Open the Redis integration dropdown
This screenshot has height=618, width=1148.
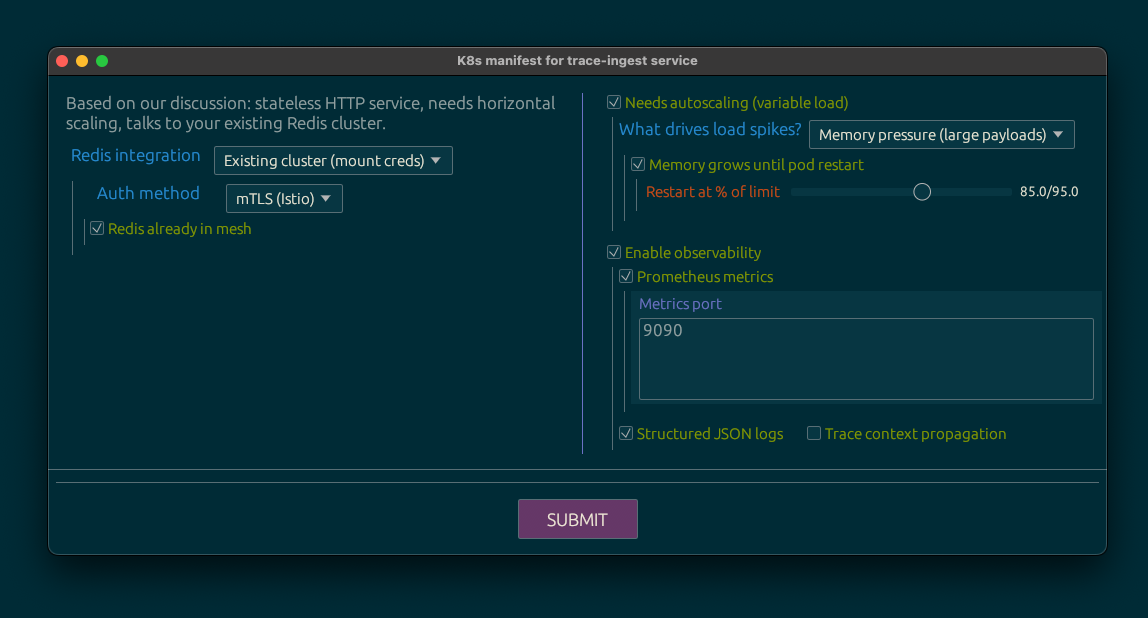[333, 161]
